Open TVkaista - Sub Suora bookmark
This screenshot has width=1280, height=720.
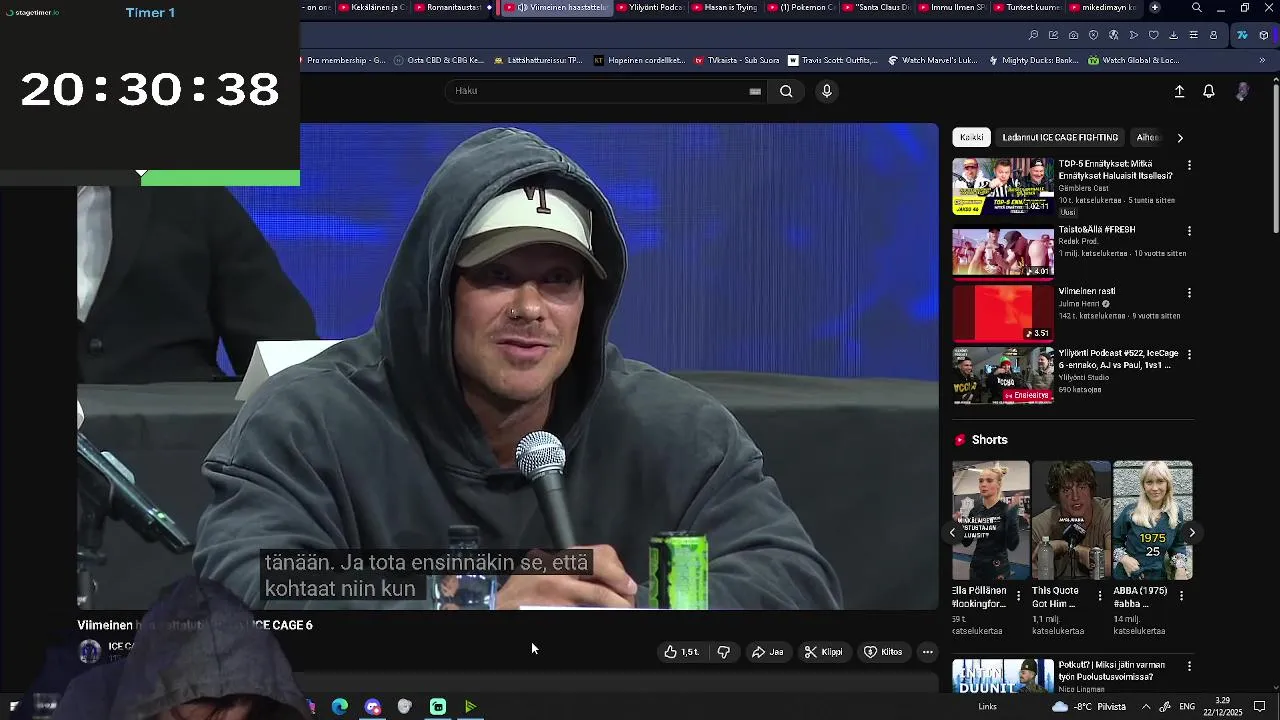tap(736, 60)
